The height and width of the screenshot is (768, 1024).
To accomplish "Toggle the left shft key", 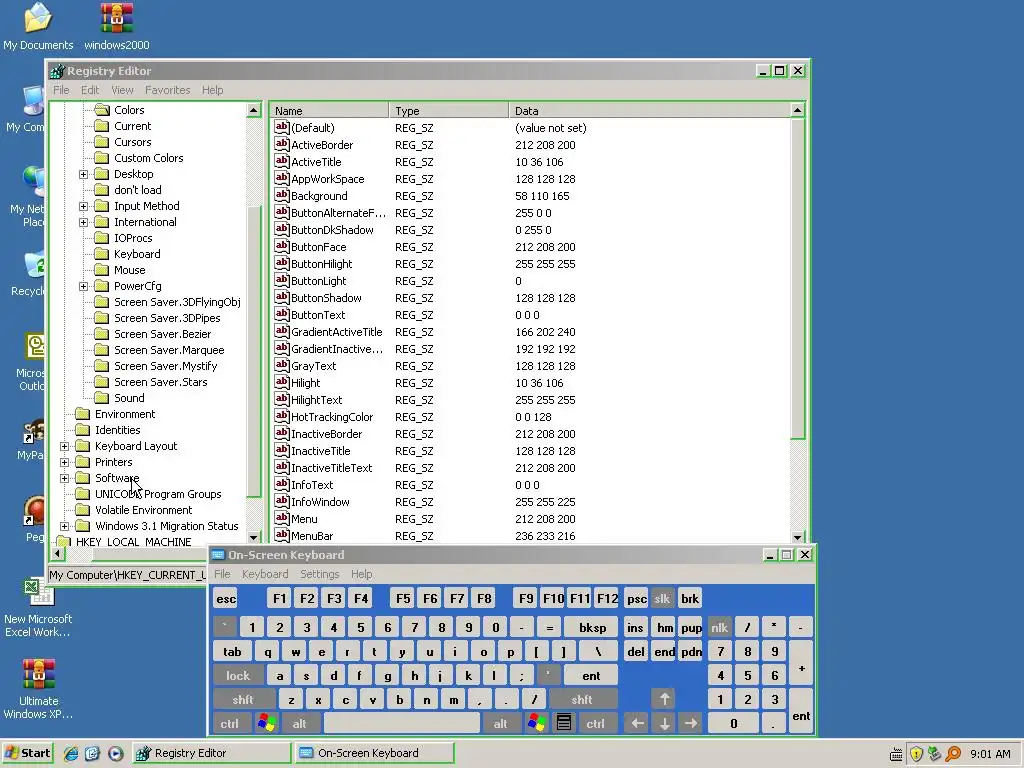I will [243, 699].
